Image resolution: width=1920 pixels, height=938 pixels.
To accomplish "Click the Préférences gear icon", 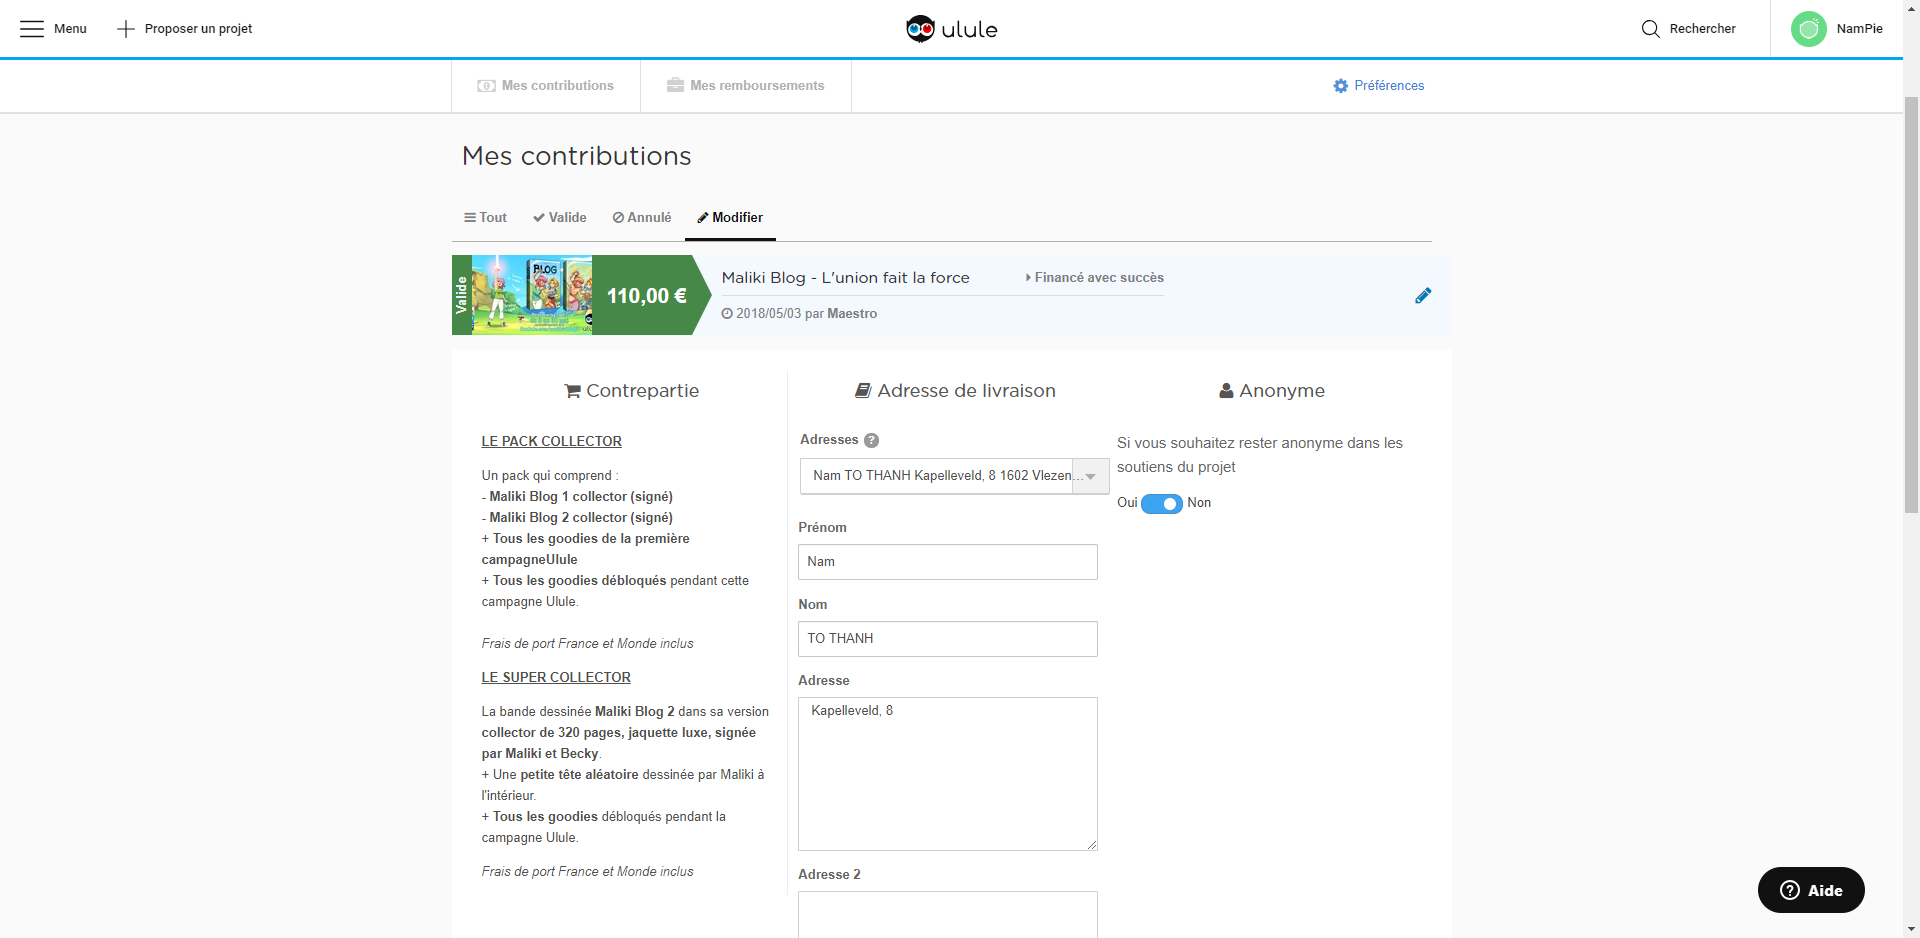I will (x=1340, y=86).
